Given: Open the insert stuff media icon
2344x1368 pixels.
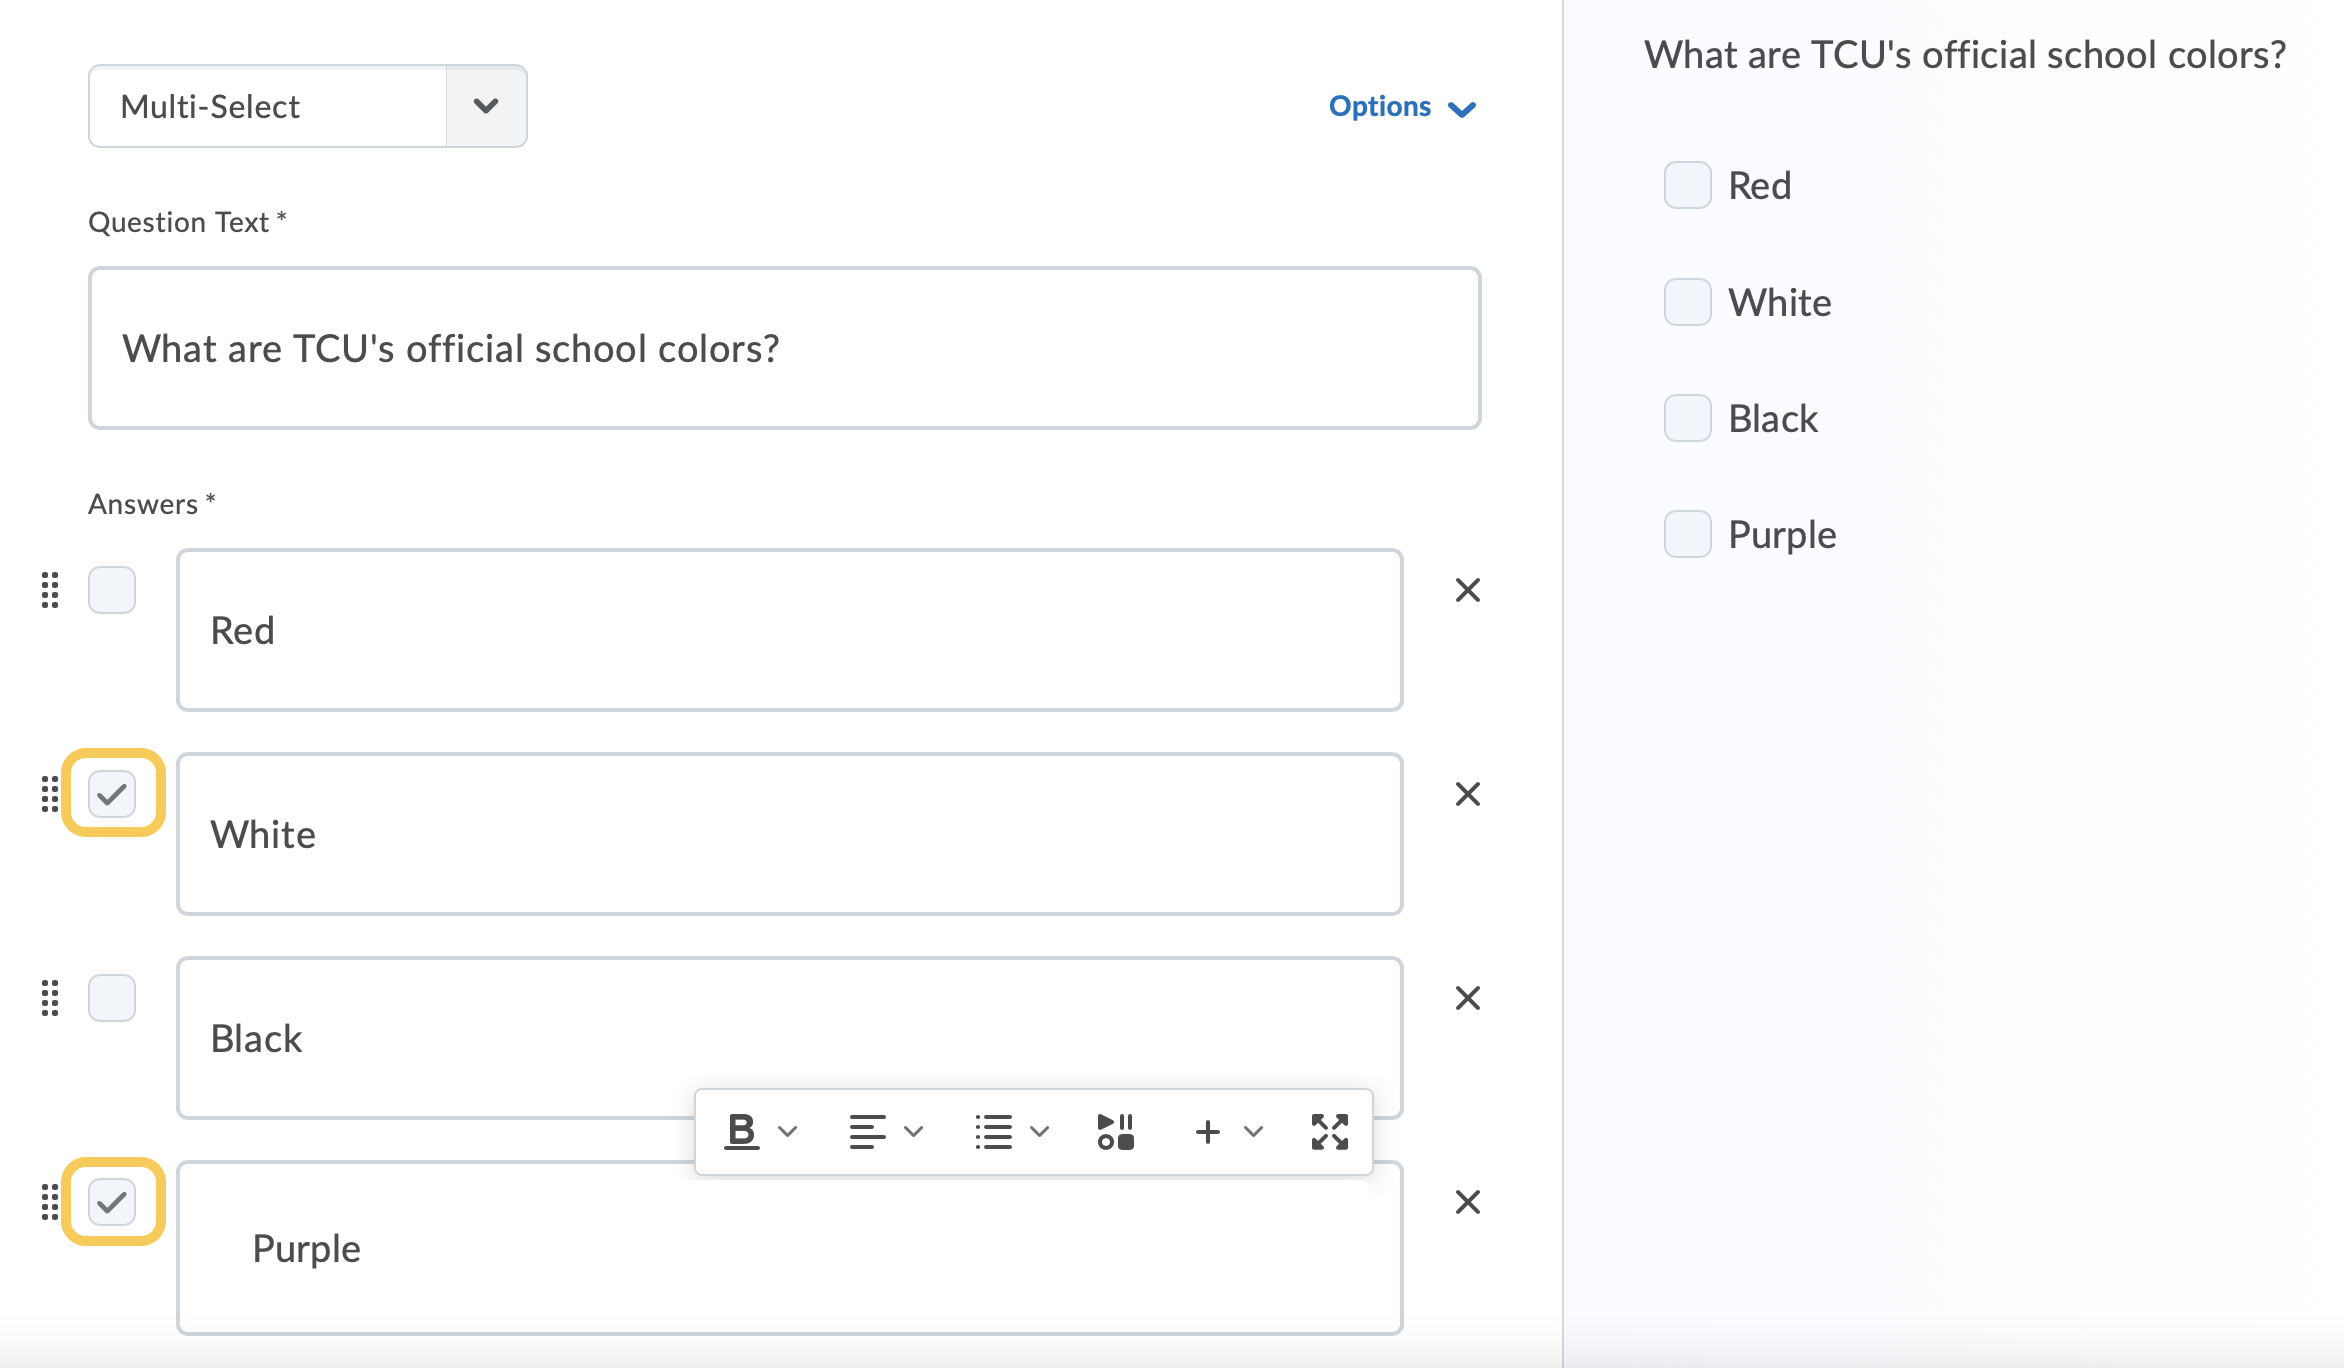Looking at the screenshot, I should point(1115,1132).
